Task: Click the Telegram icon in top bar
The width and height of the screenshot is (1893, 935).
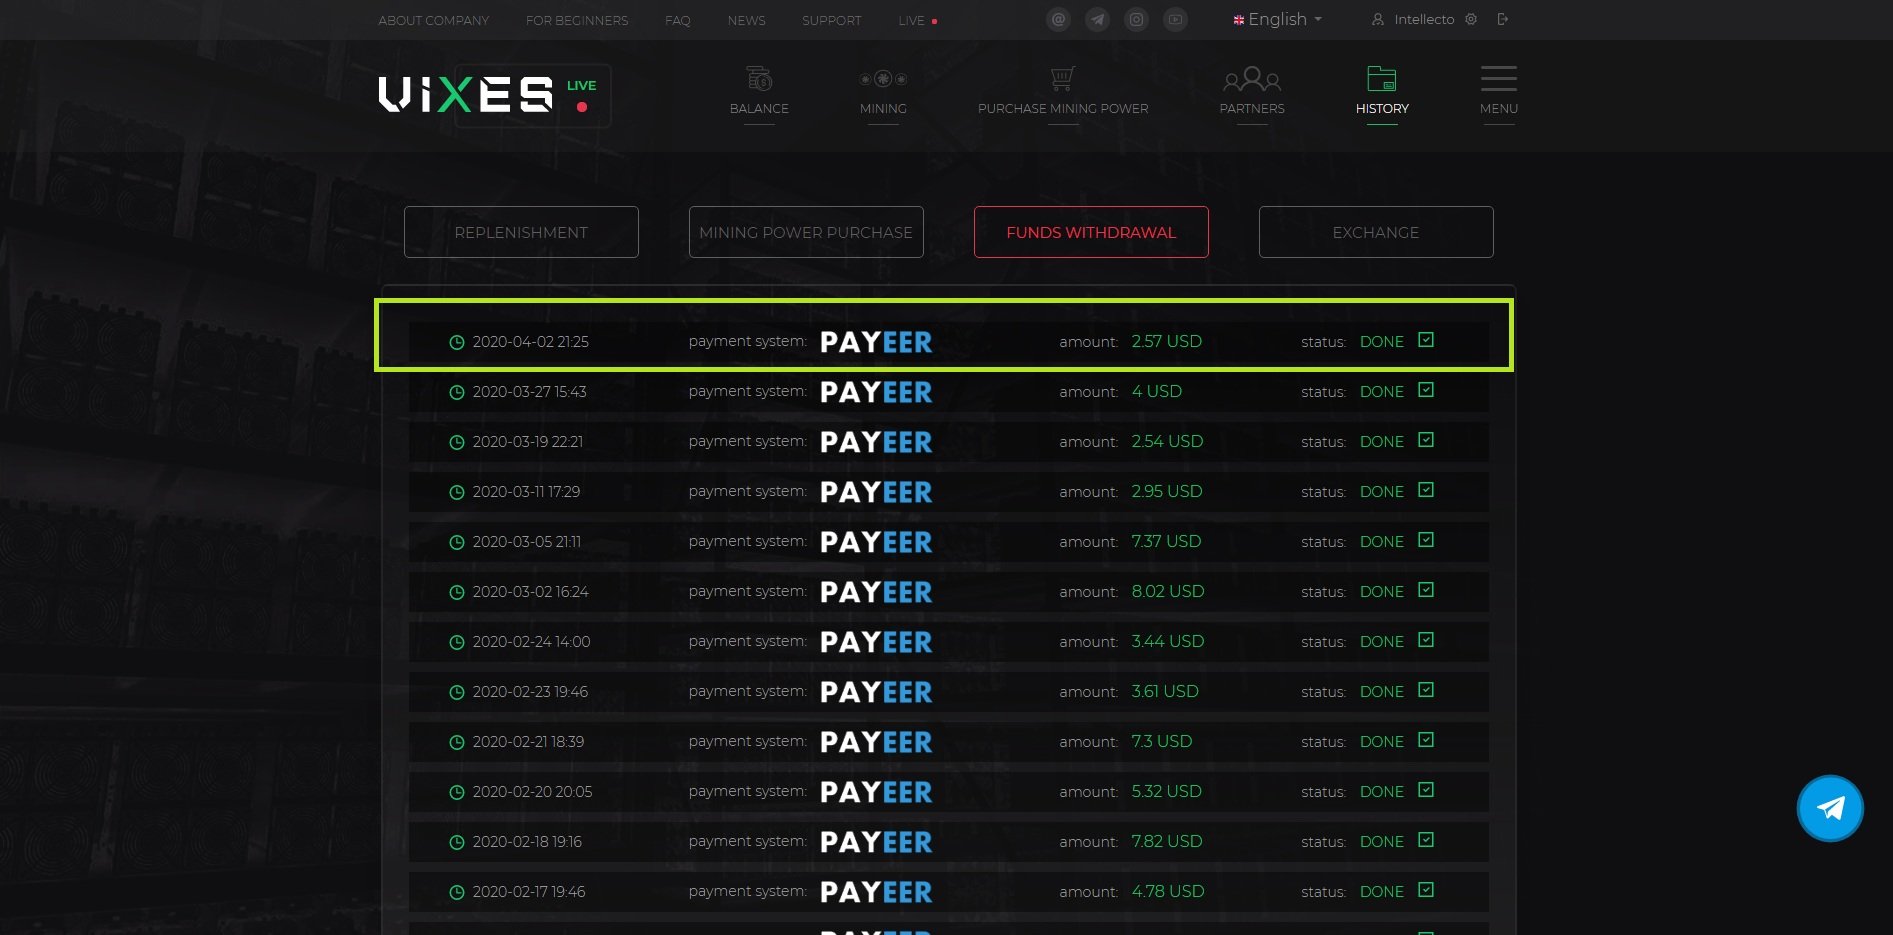Action: [1098, 19]
